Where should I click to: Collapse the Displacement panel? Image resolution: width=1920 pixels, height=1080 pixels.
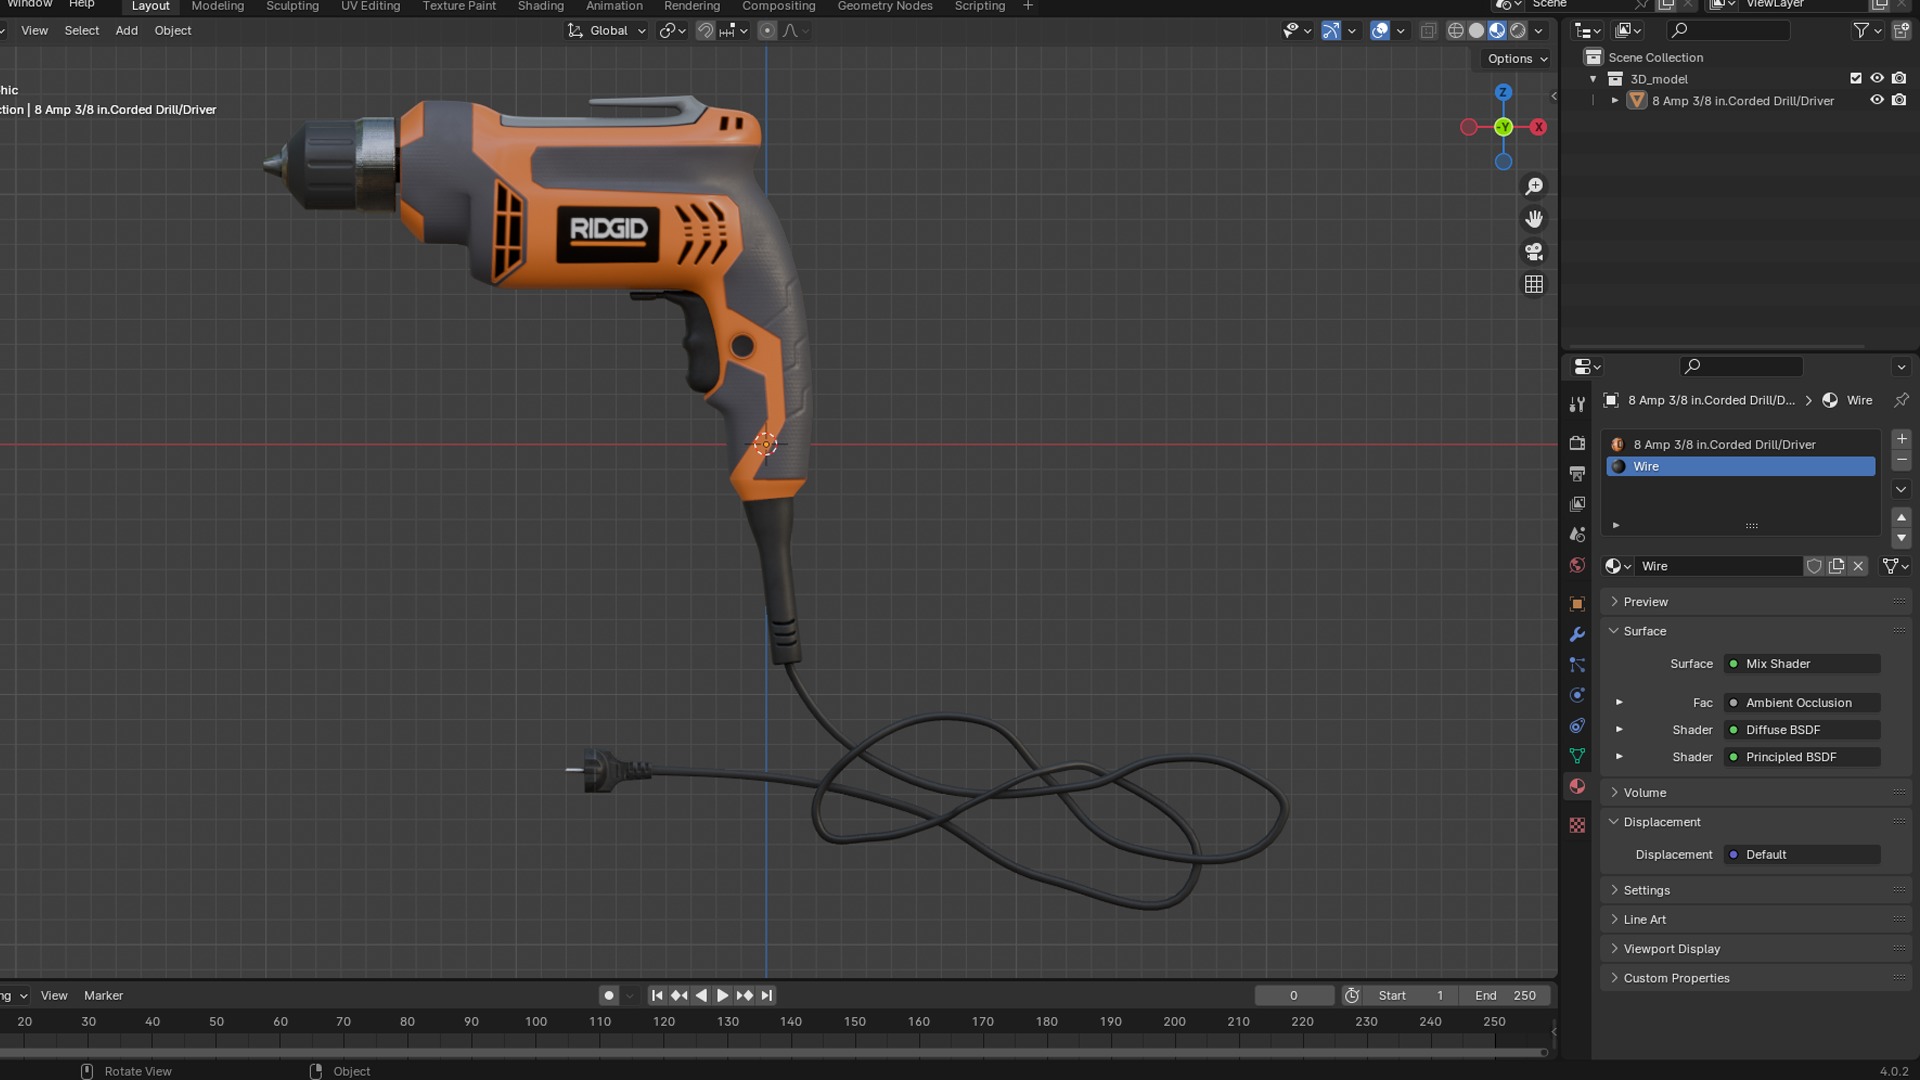click(1661, 822)
